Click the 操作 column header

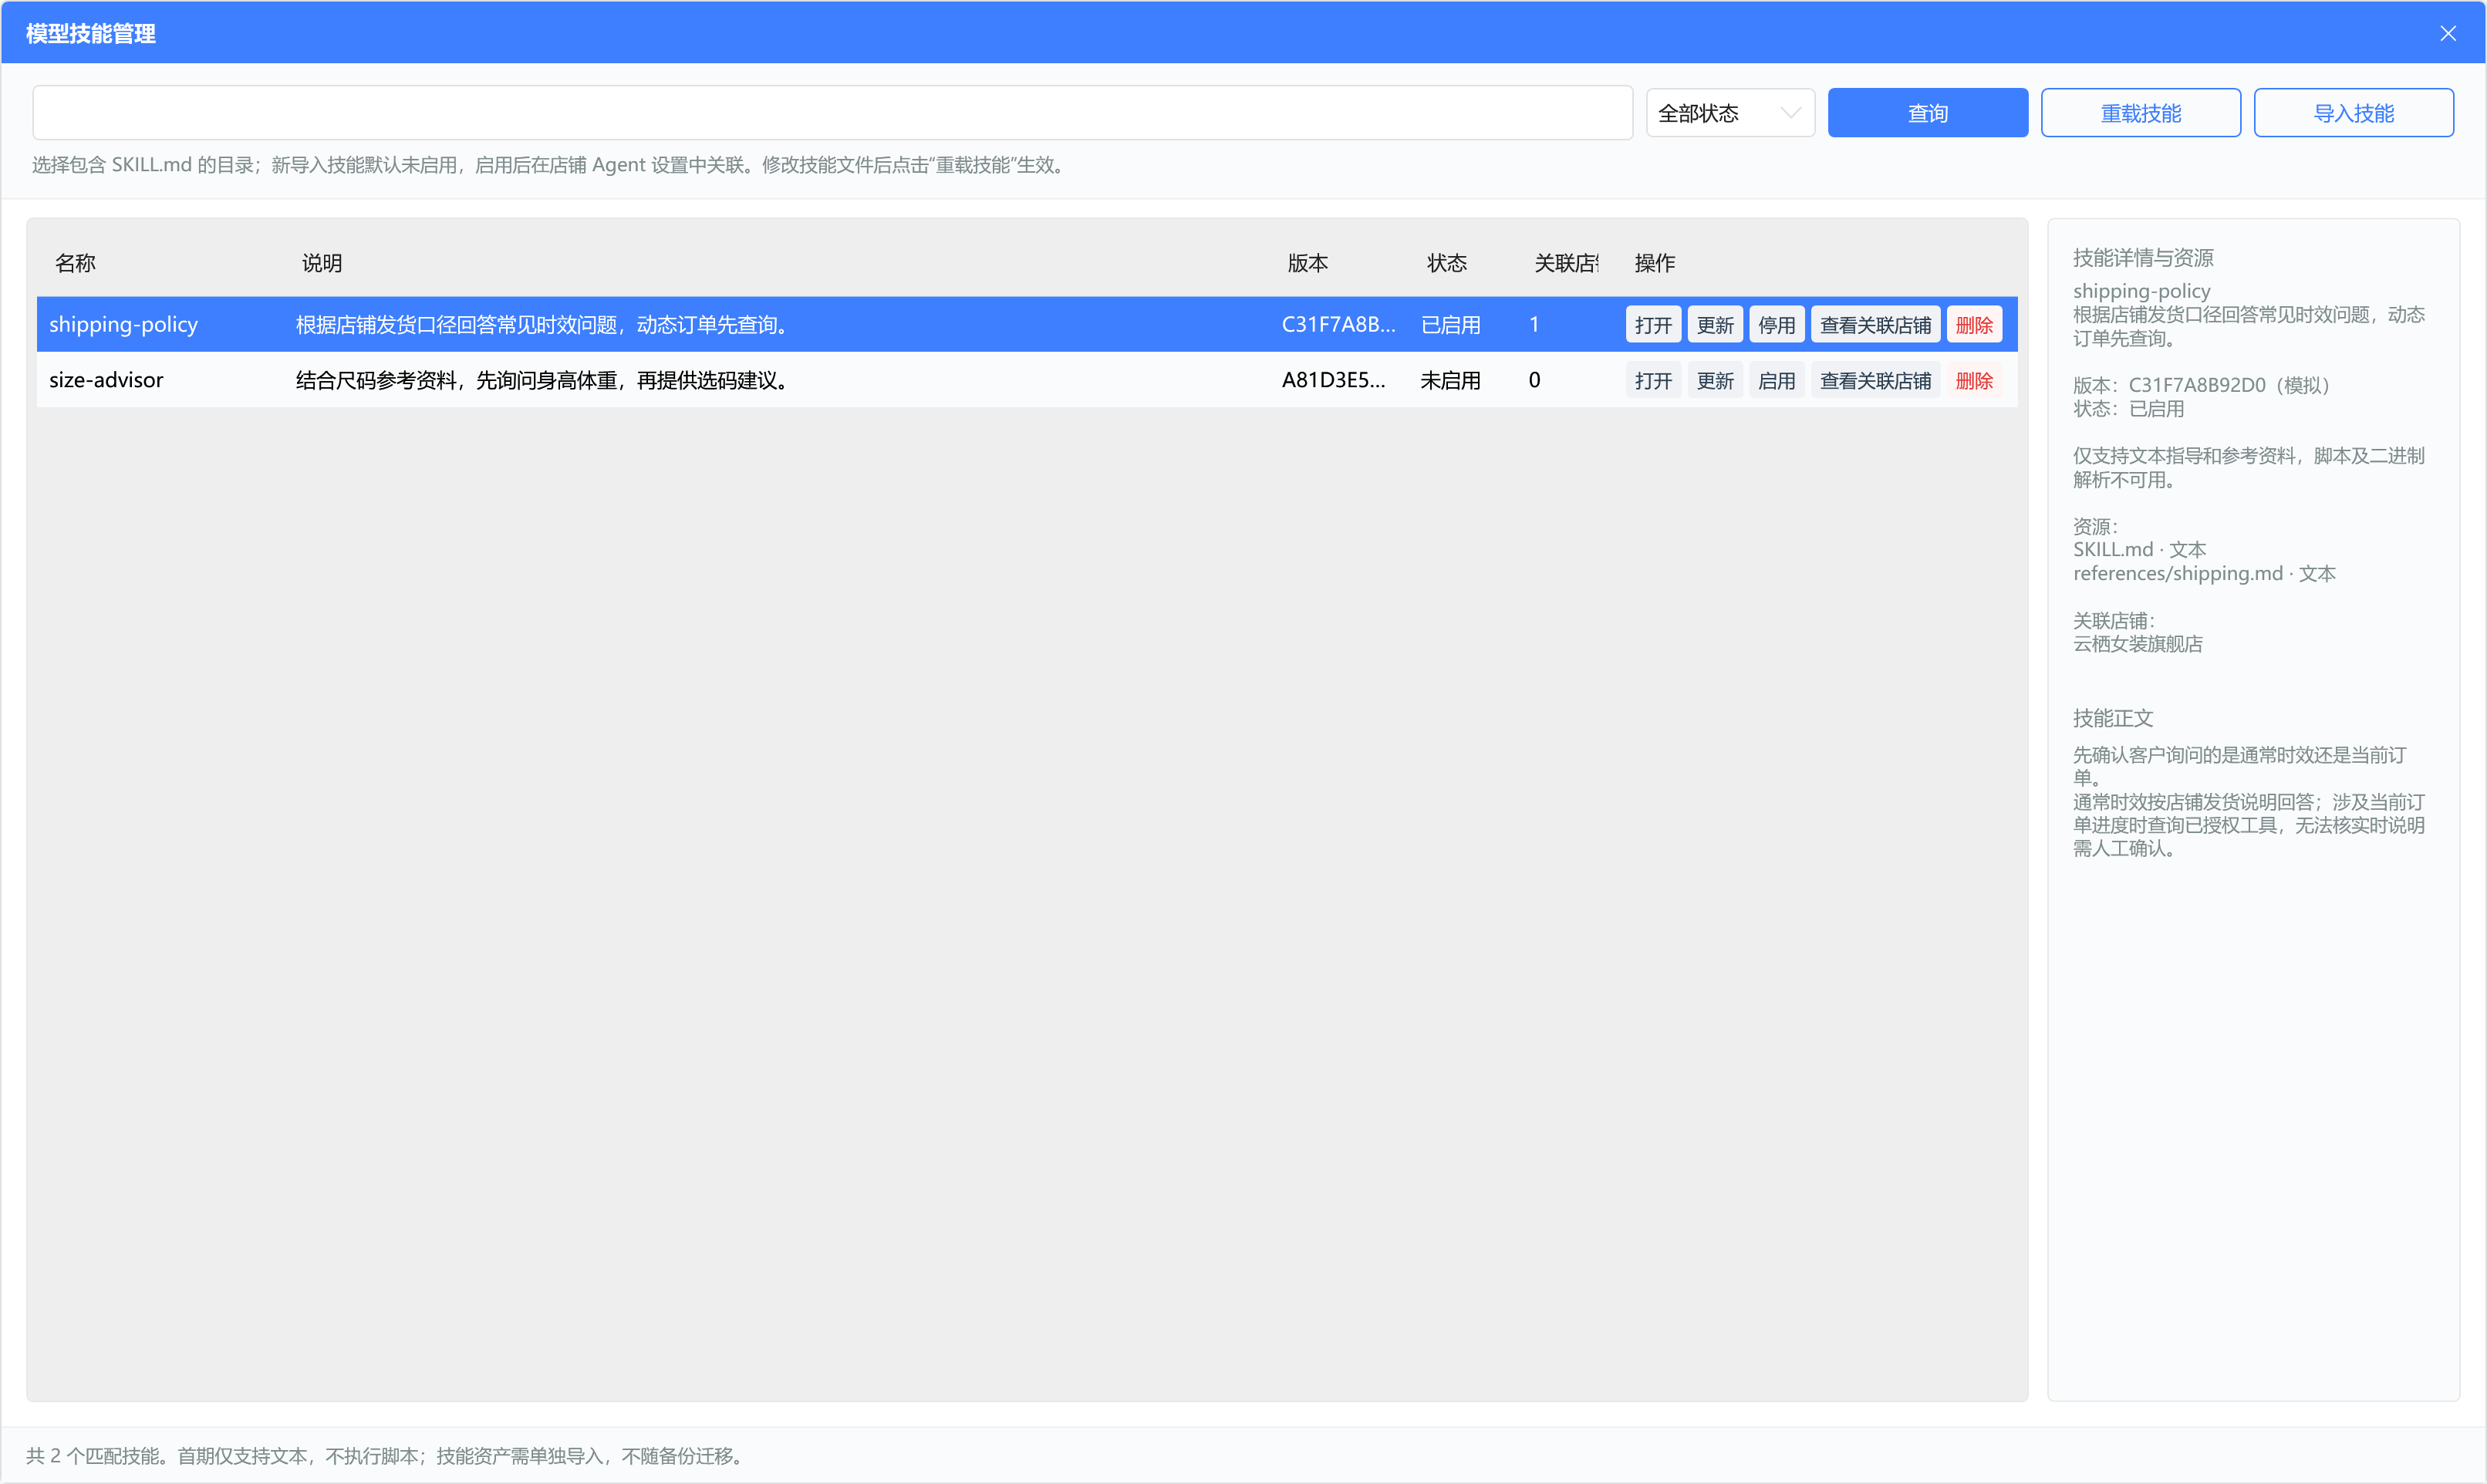click(1654, 263)
